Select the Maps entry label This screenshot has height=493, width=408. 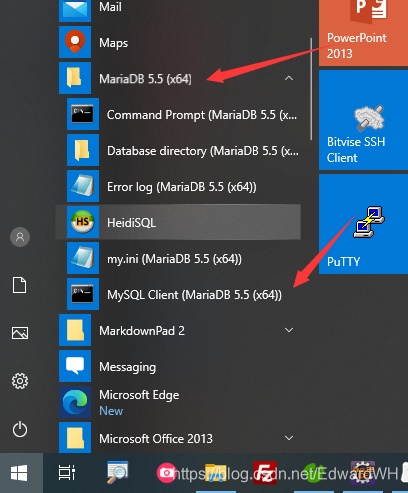click(114, 43)
